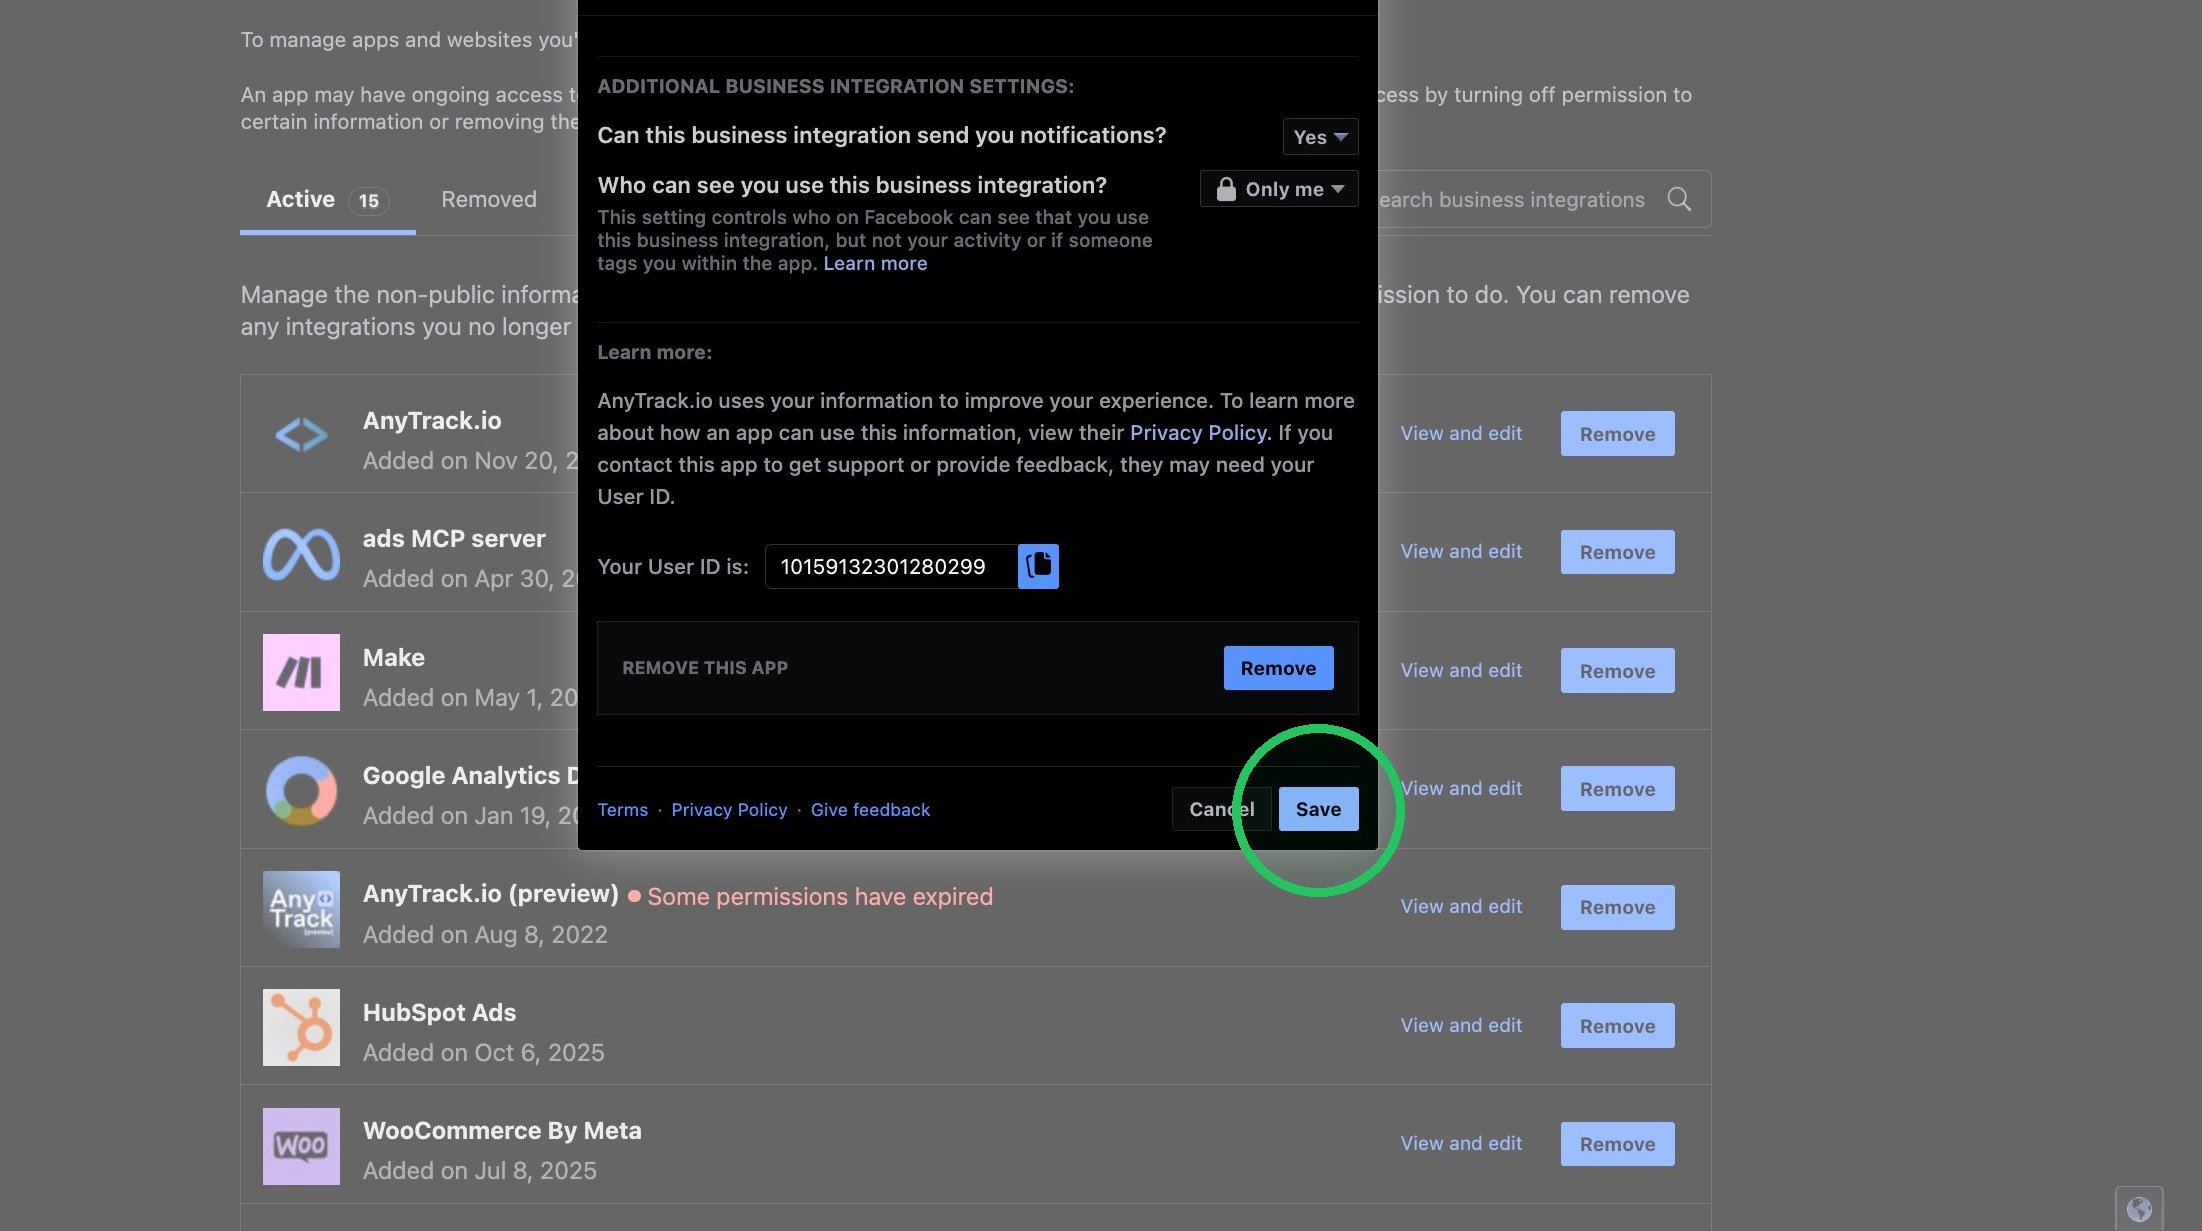
Task: Open the Learn more link
Action: coord(875,263)
